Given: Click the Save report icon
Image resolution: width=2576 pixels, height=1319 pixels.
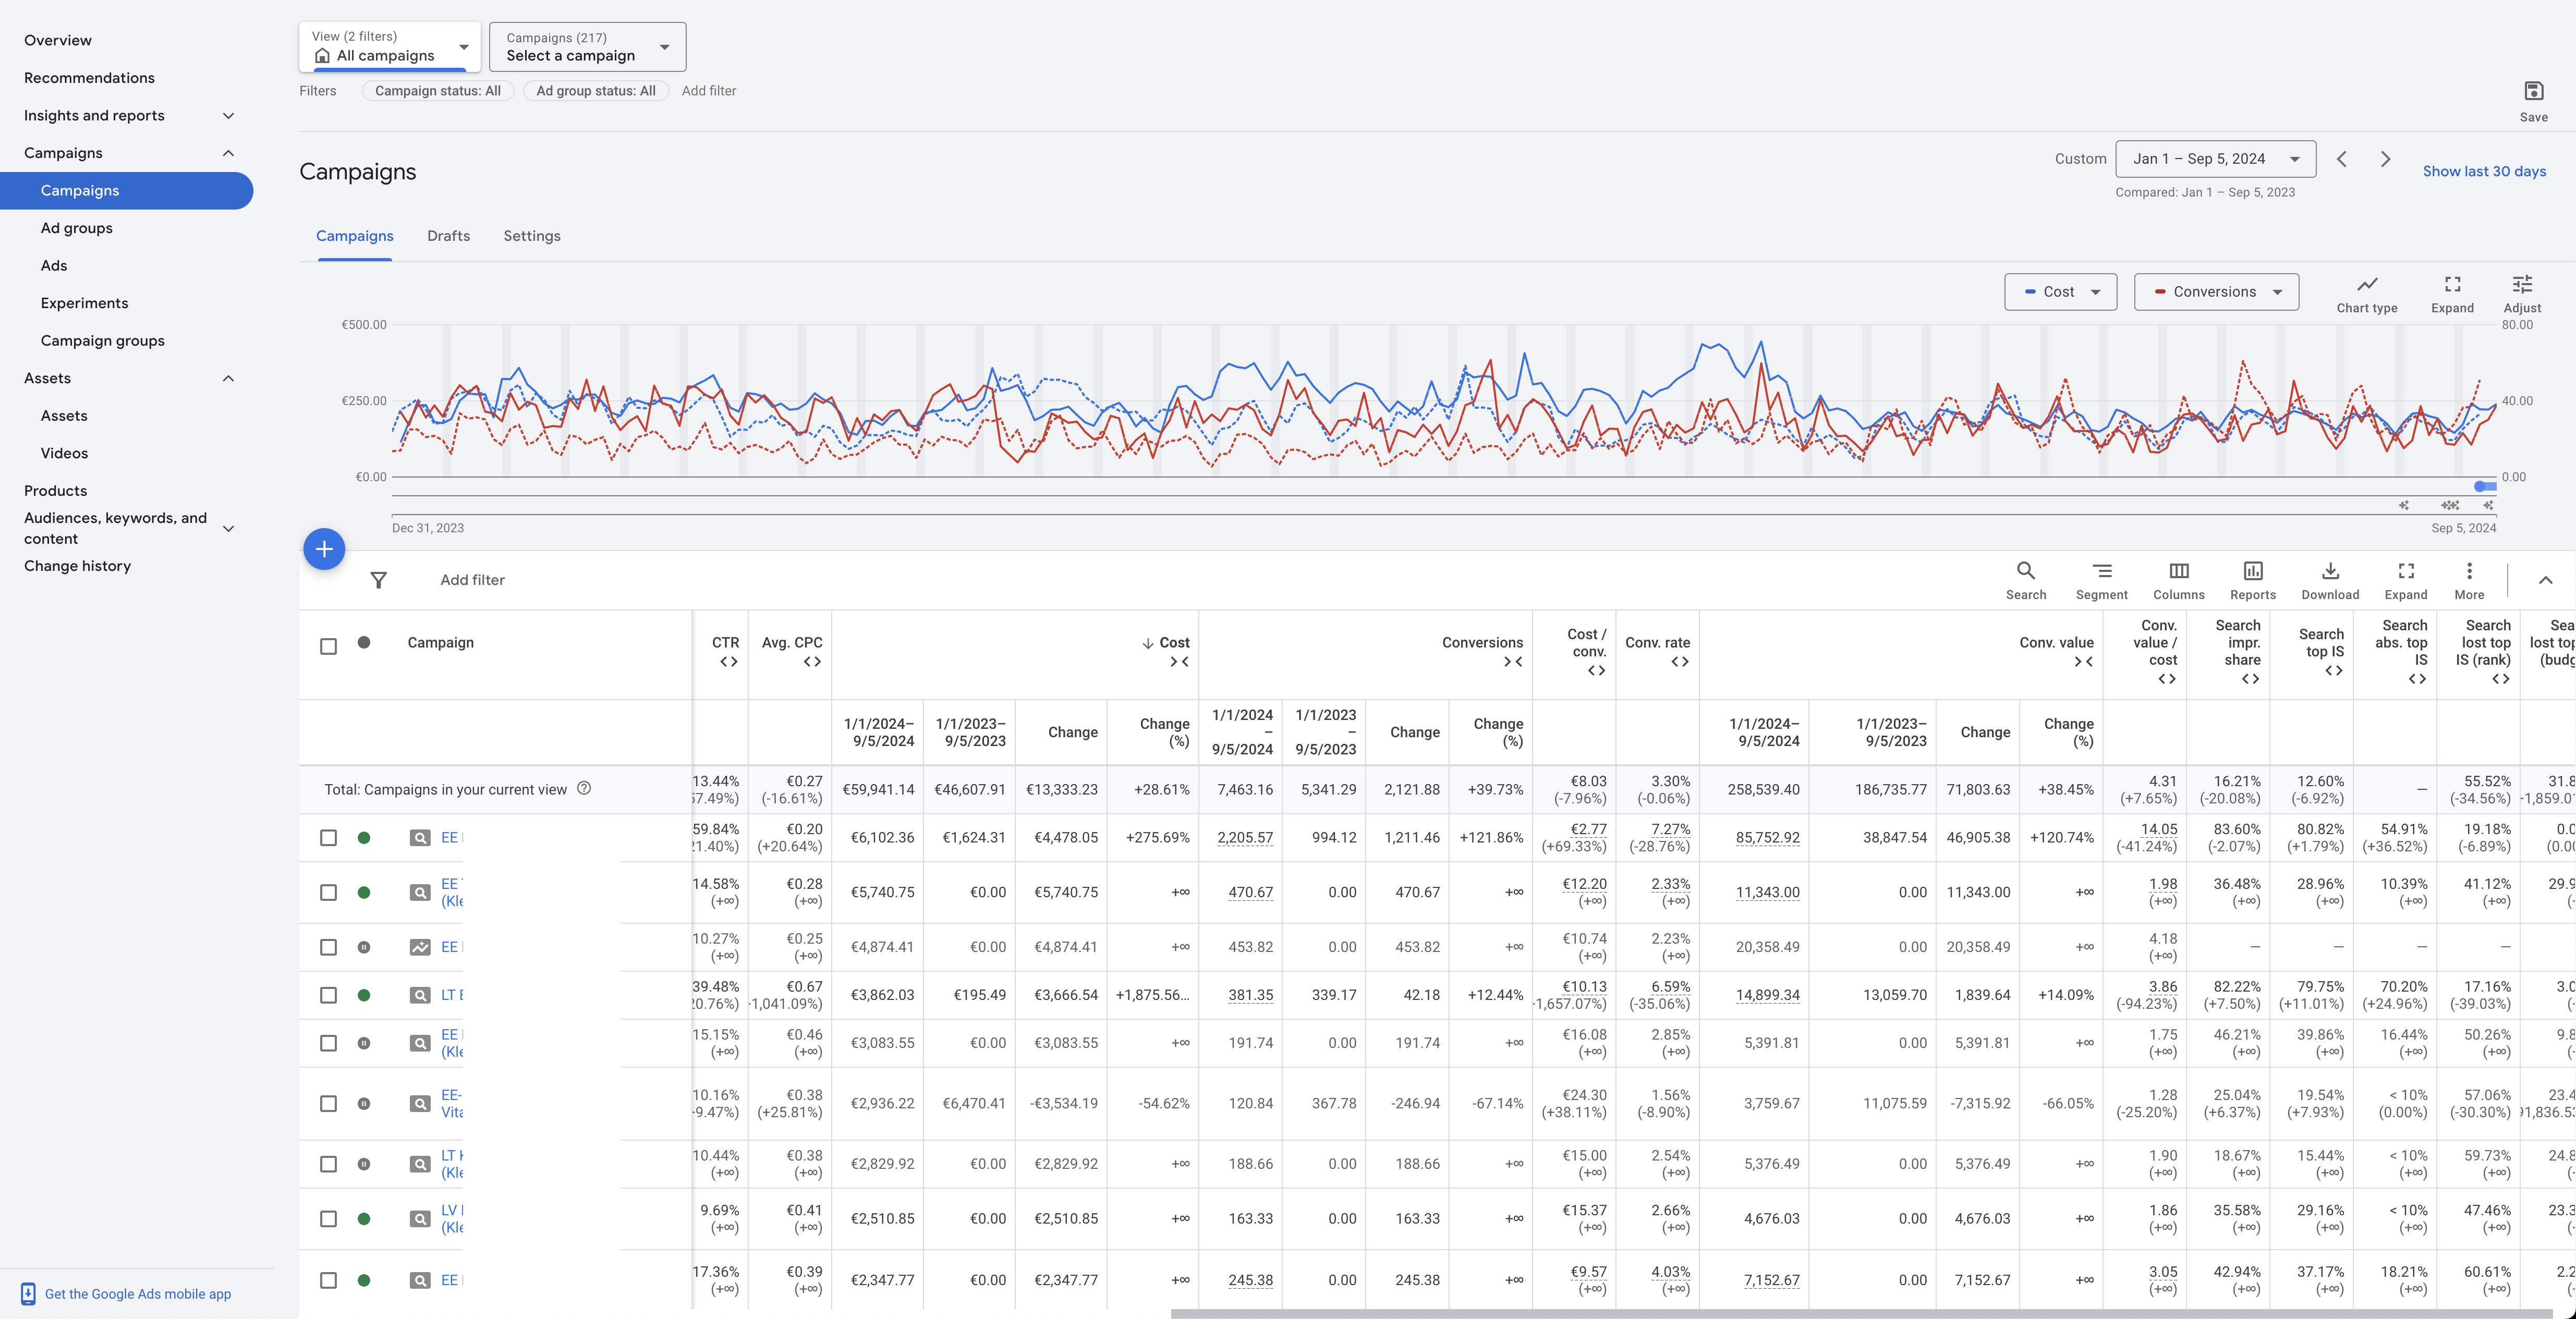Looking at the screenshot, I should coord(2533,91).
